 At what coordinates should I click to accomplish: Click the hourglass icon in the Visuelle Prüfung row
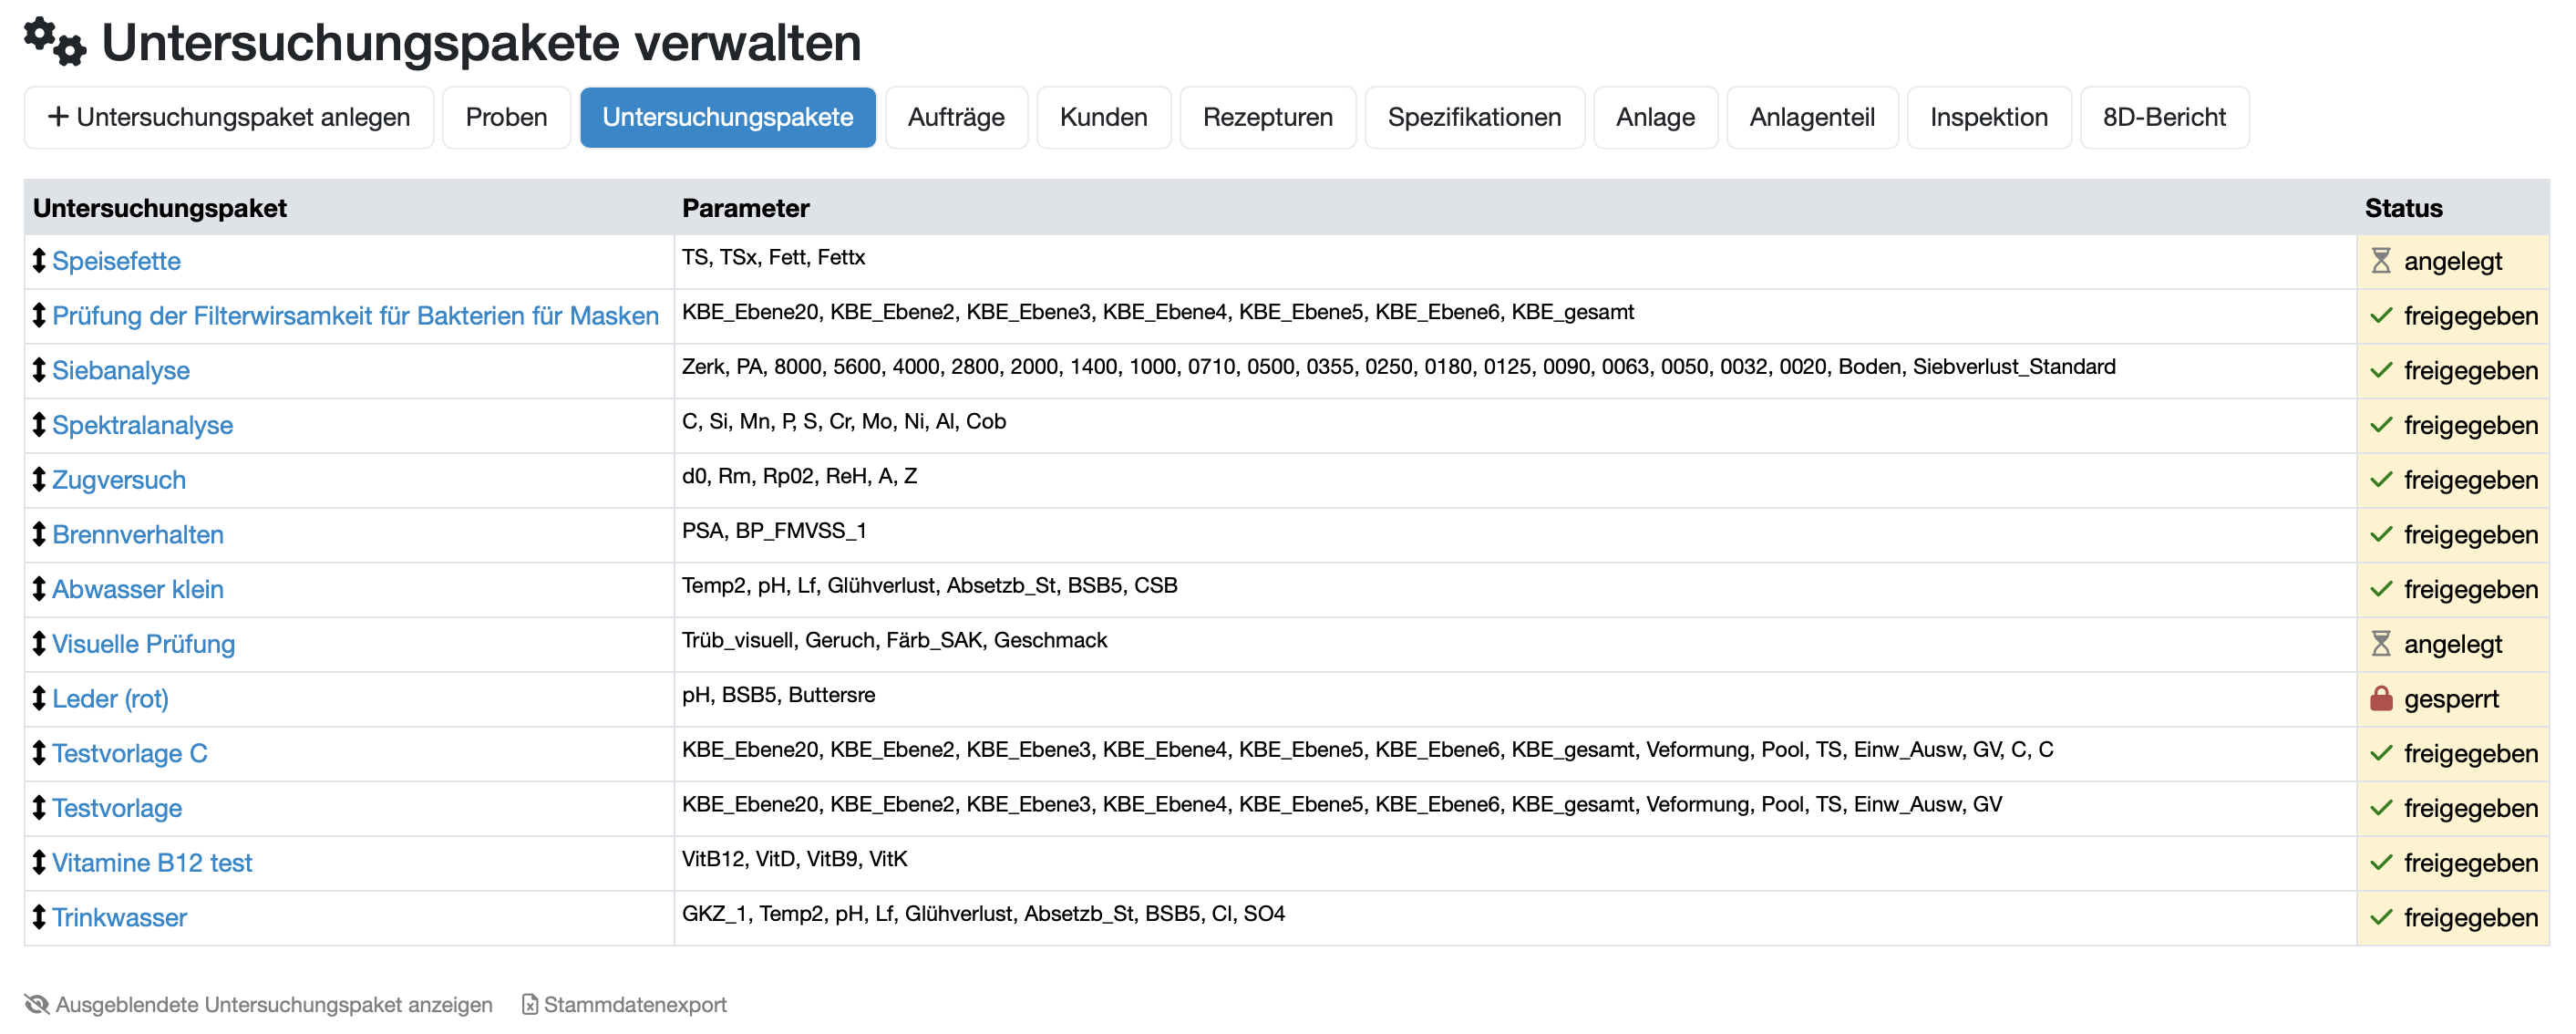(x=2381, y=644)
